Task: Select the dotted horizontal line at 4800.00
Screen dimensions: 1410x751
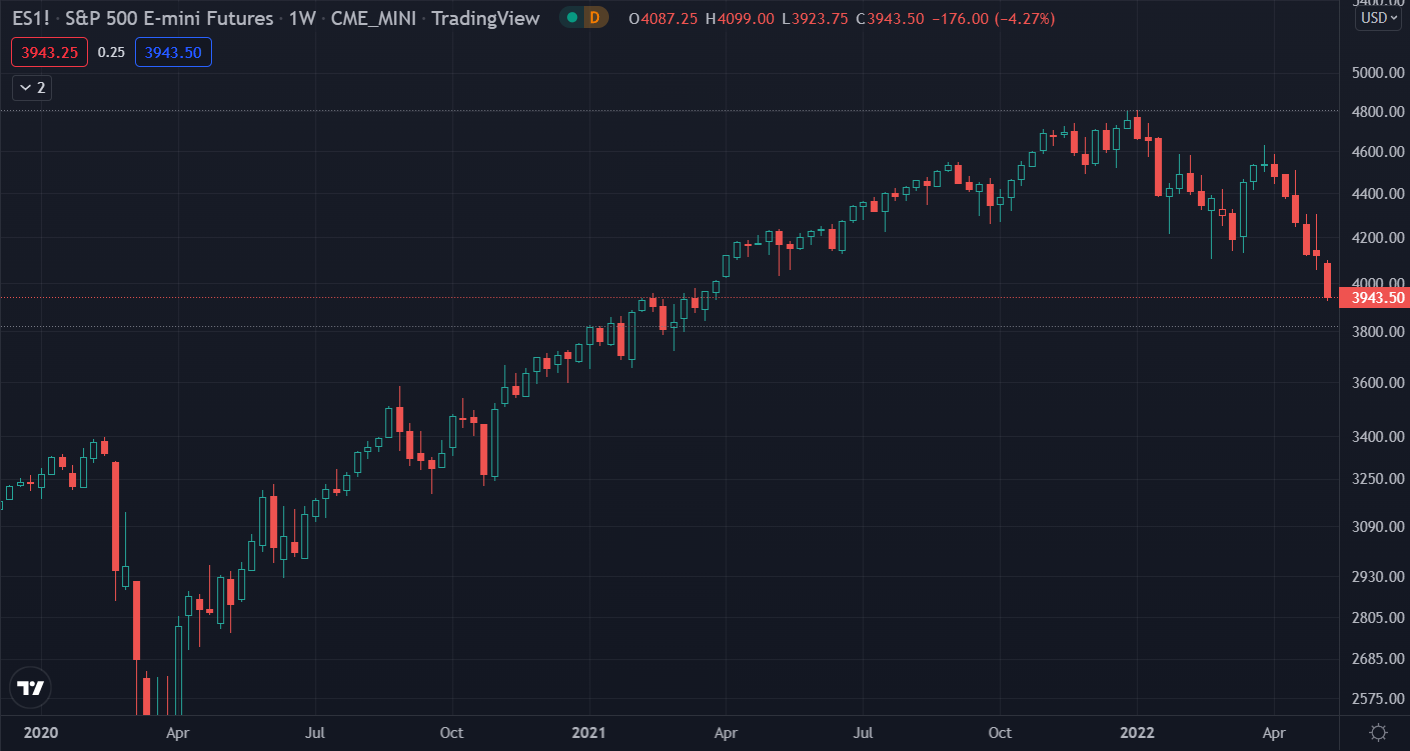Action: (668, 111)
